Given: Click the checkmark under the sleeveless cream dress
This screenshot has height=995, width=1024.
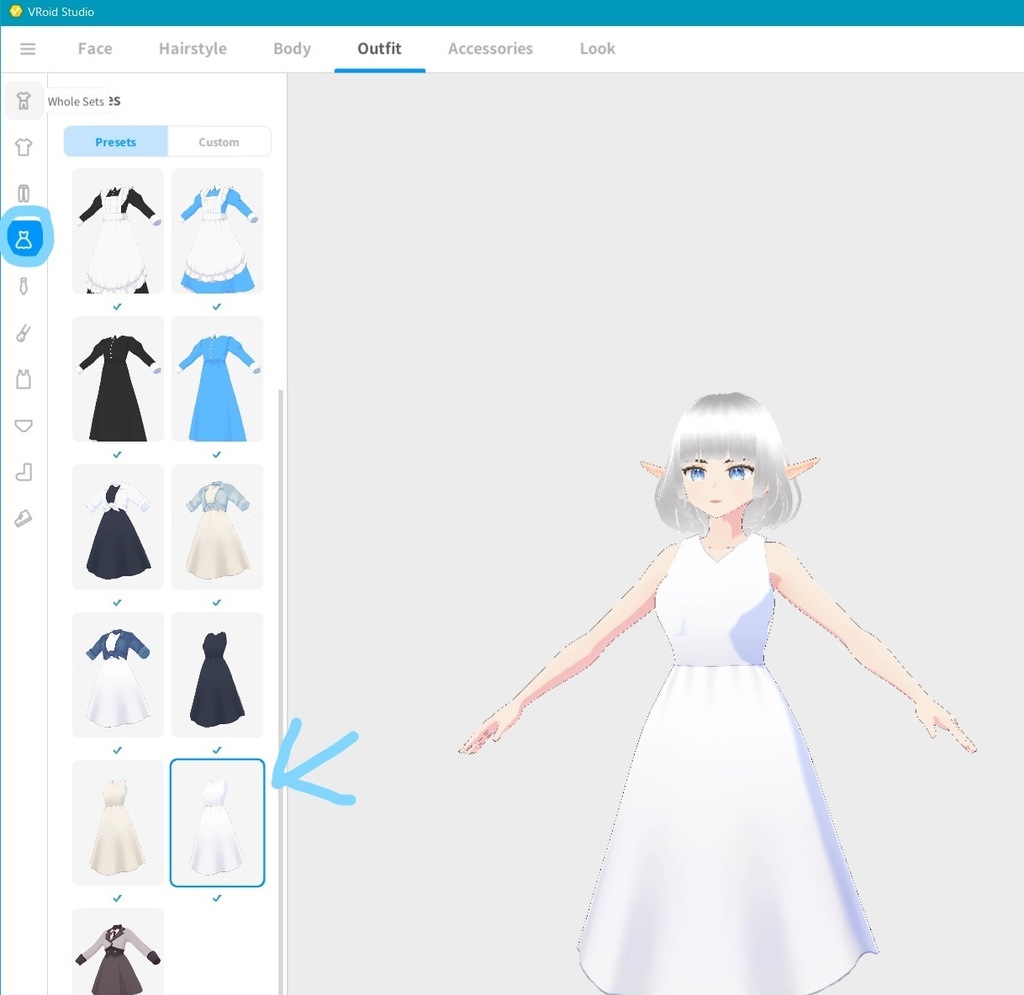Looking at the screenshot, I should (117, 898).
